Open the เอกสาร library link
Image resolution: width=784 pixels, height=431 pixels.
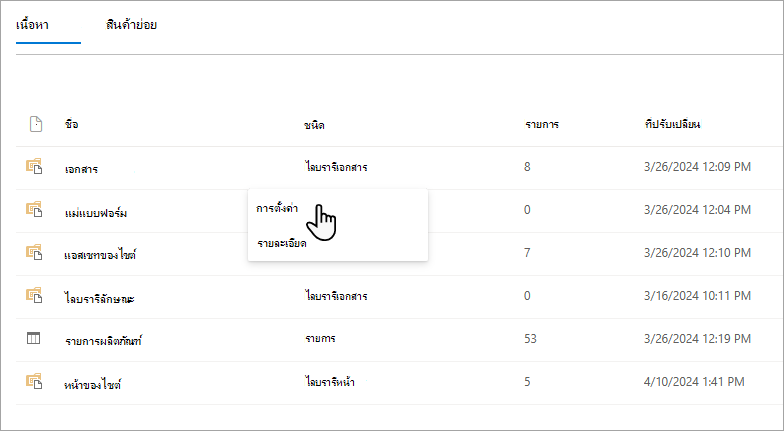(81, 169)
